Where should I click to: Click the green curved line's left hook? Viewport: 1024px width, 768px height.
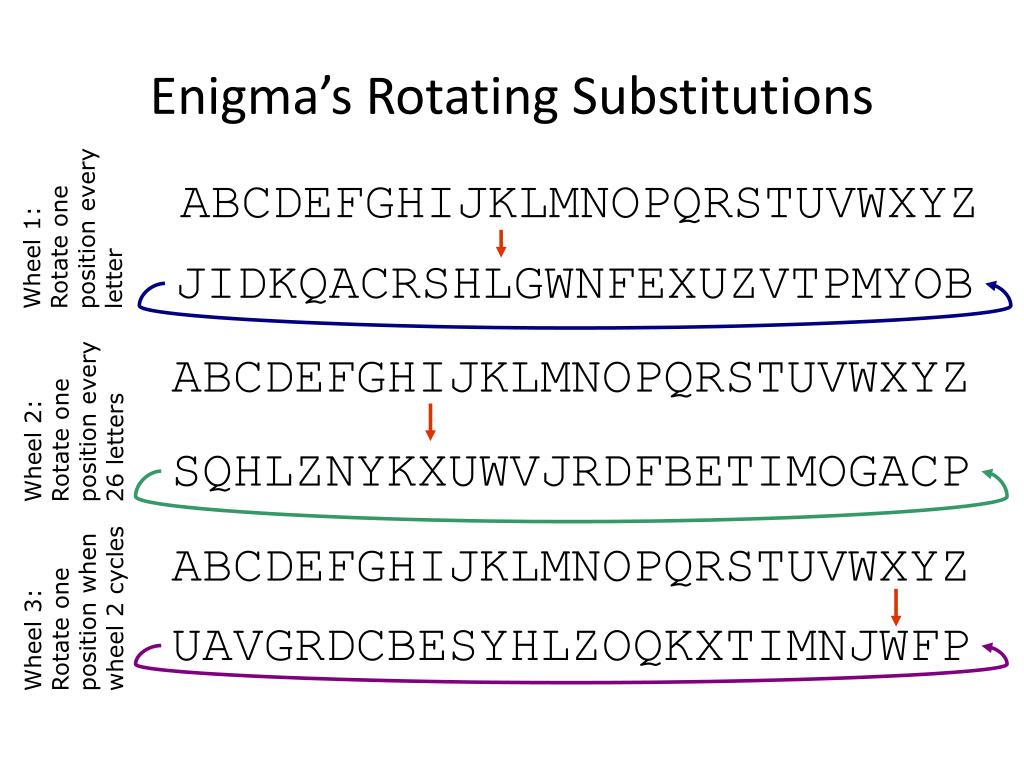tap(147, 485)
